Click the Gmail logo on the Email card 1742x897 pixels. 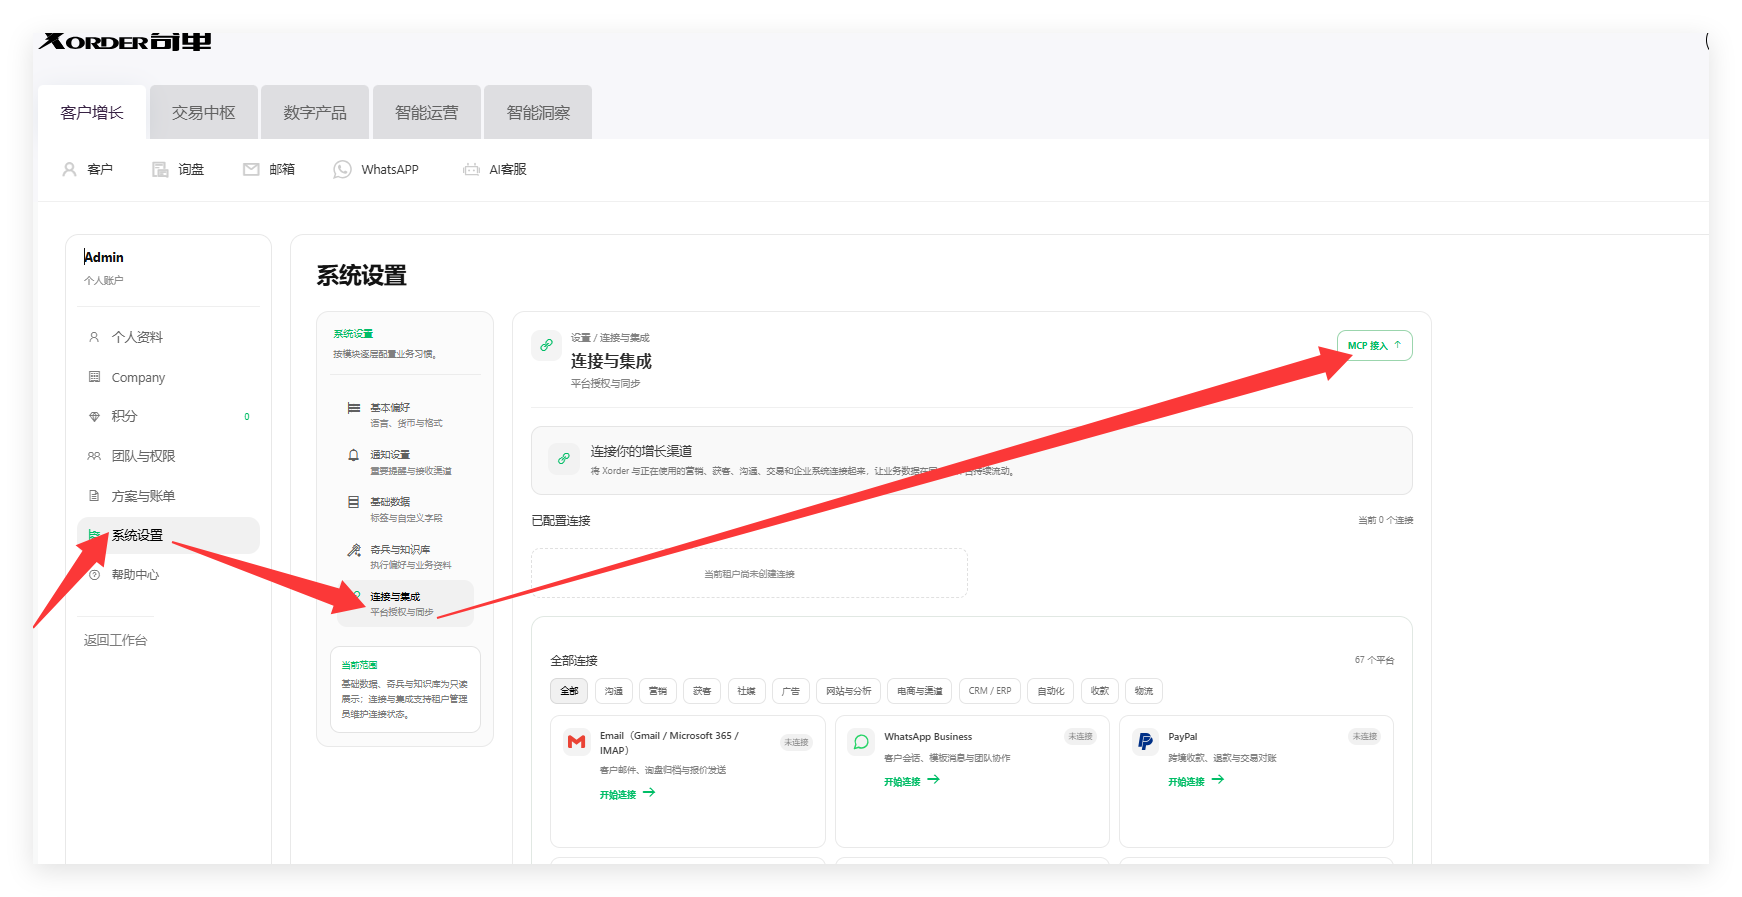pyautogui.click(x=576, y=742)
